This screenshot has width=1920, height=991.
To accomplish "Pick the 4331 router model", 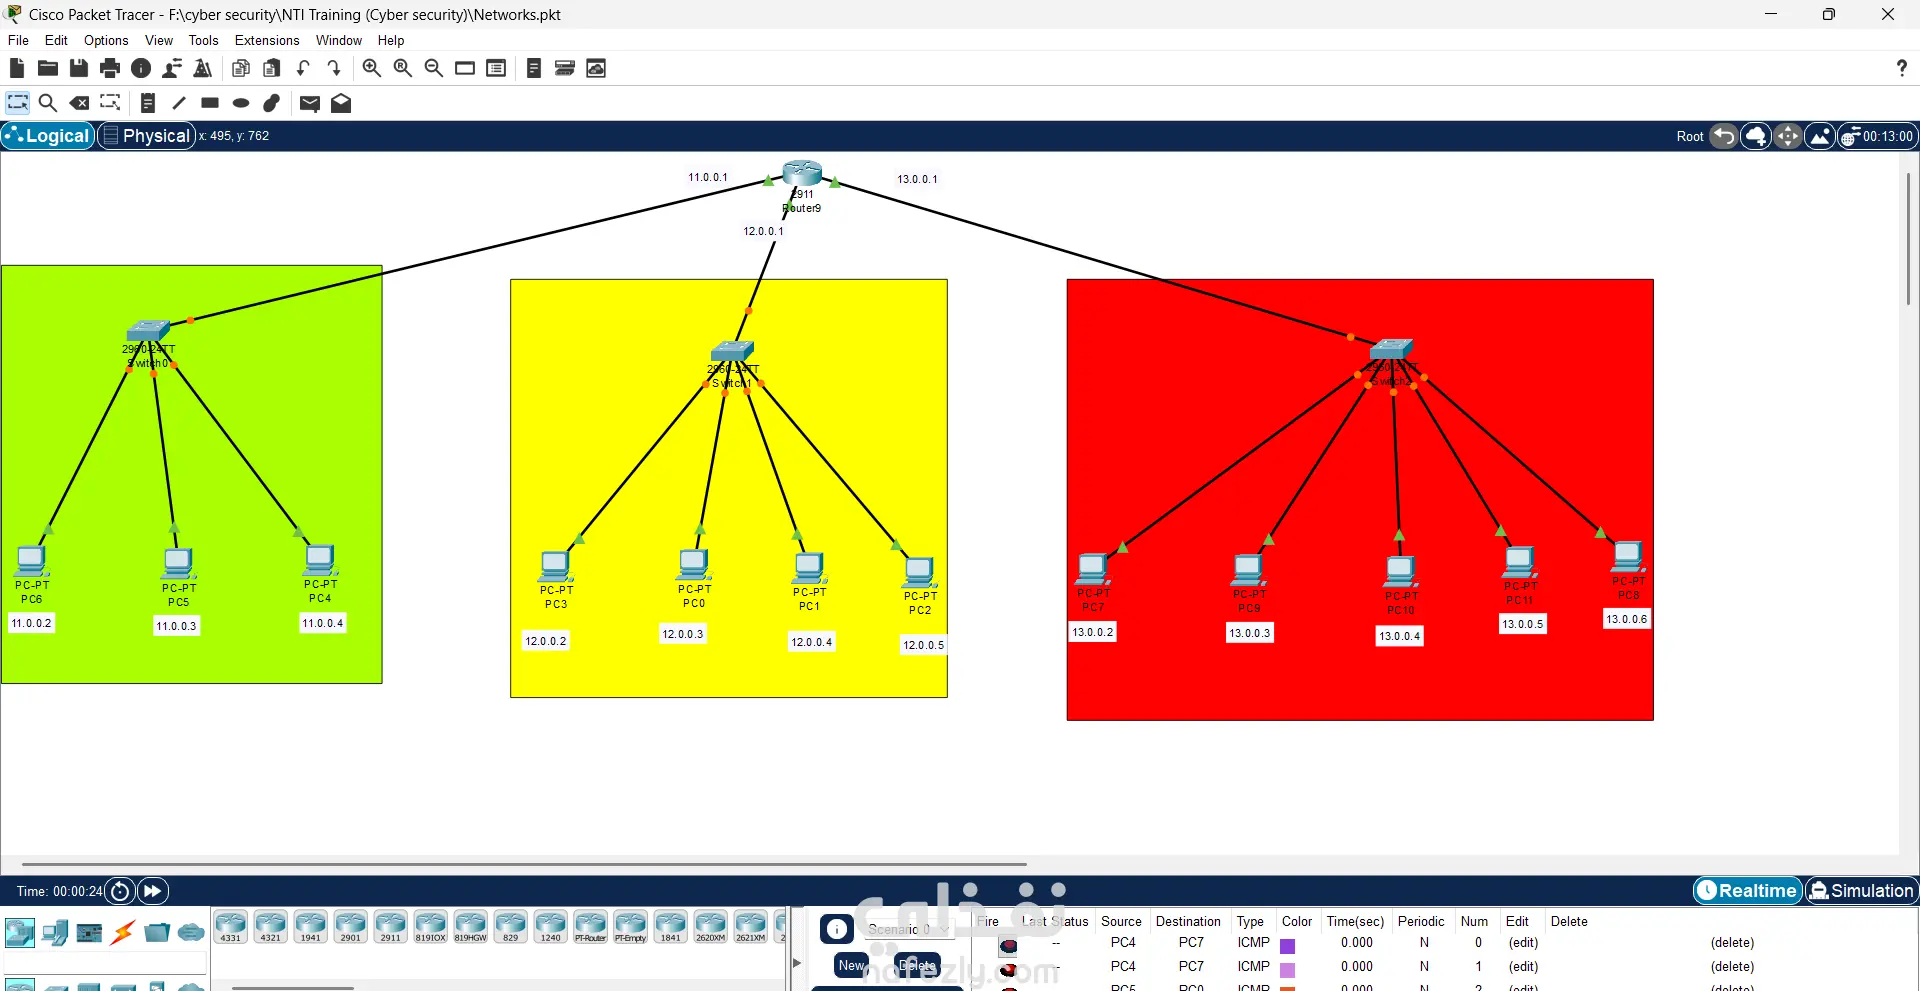I will 230,927.
